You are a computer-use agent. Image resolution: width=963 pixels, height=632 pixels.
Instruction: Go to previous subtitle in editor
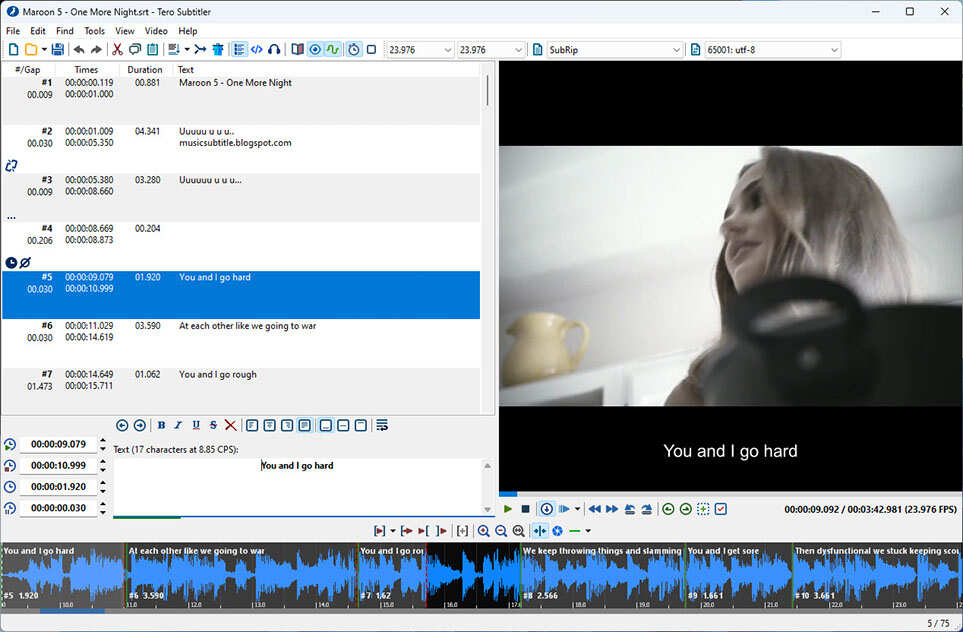tap(122, 425)
